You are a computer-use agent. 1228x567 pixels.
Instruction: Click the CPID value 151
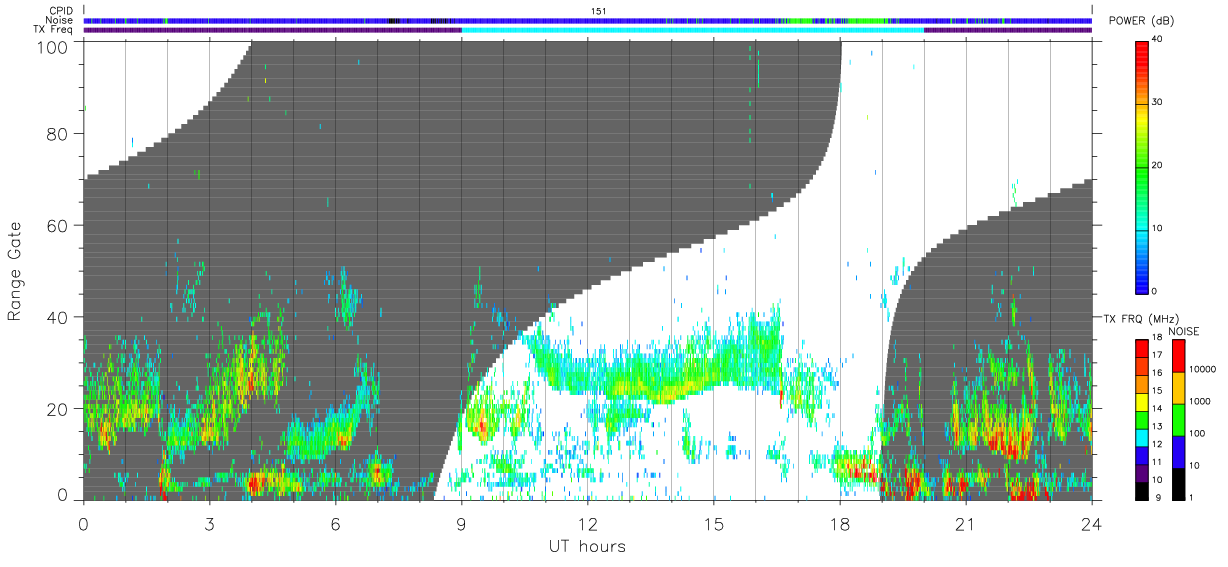(x=598, y=11)
